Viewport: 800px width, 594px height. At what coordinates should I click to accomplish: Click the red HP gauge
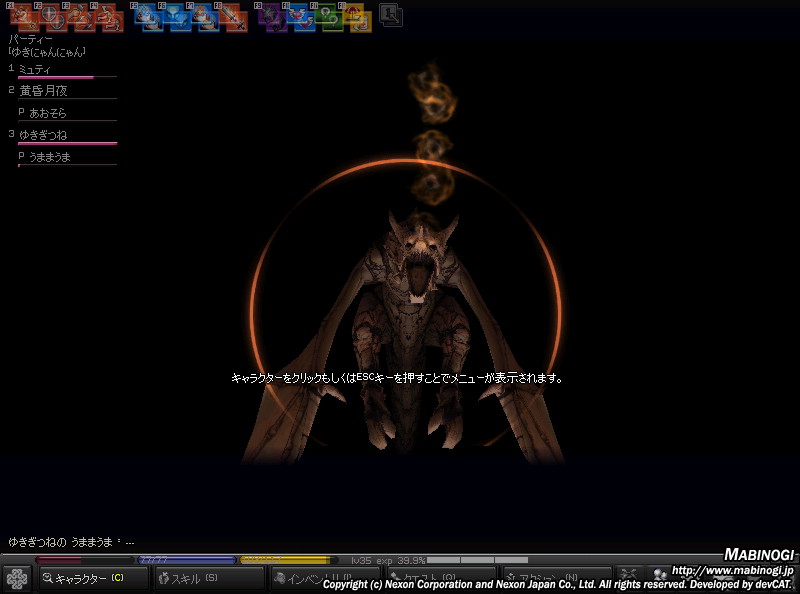[83, 560]
